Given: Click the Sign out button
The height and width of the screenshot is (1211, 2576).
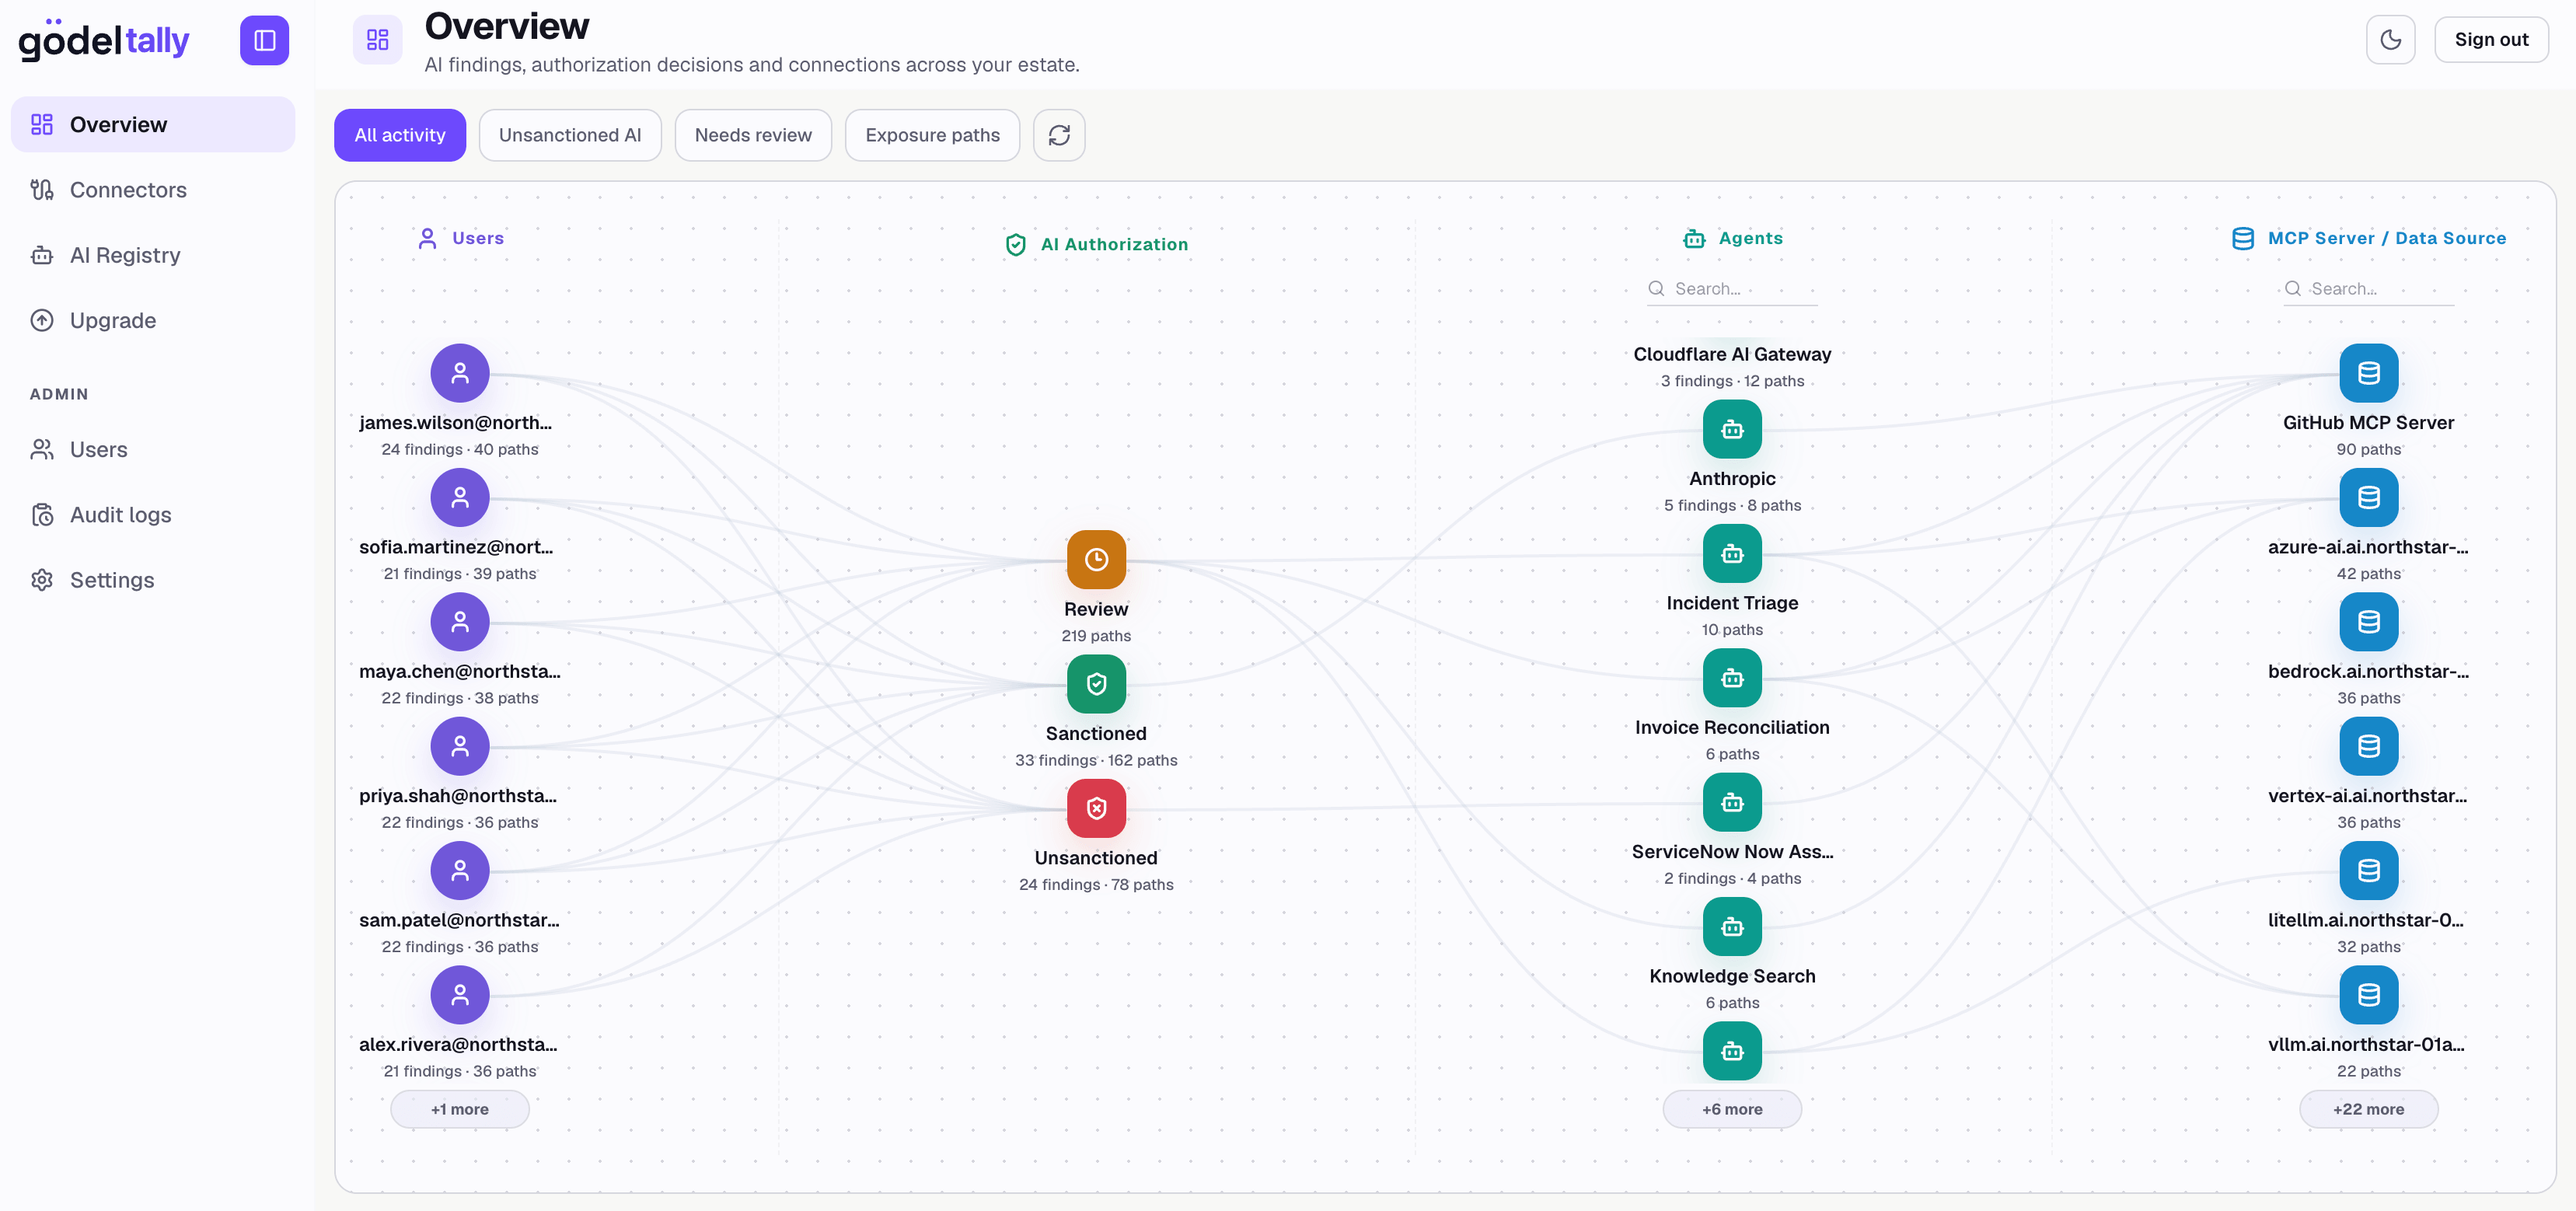Looking at the screenshot, I should coord(2490,40).
